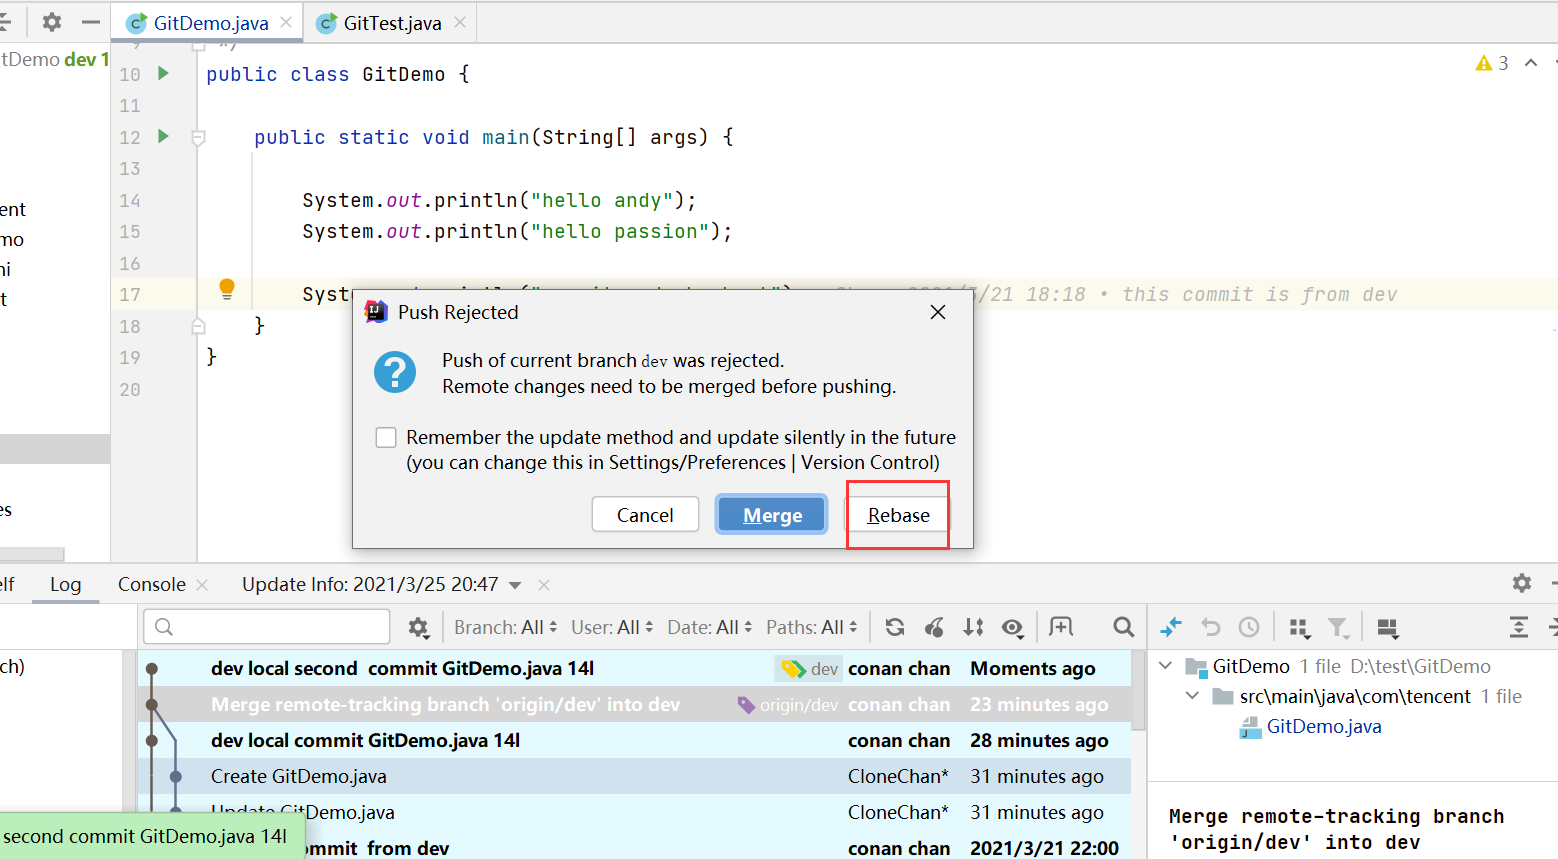1558x859 pixels.
Task: Click the lightbulb quick-fix icon on line 17
Action: pos(227,290)
